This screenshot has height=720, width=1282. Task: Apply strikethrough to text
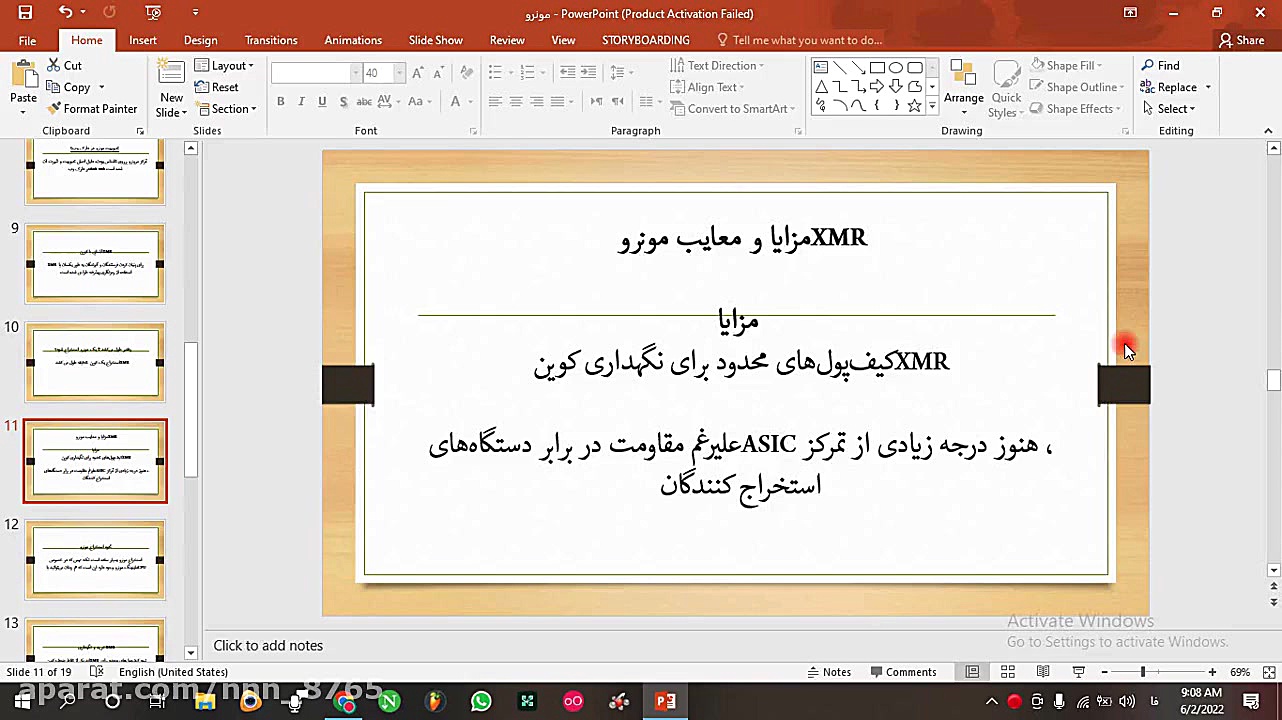pyautogui.click(x=364, y=101)
